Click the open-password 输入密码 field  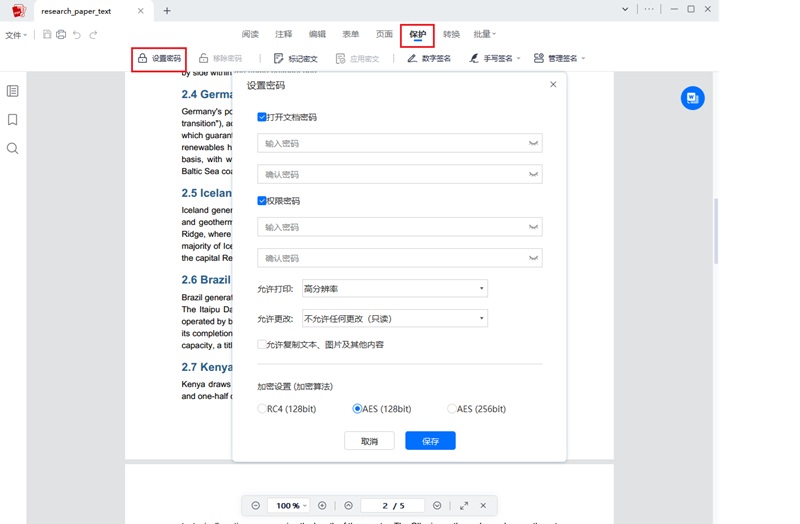point(399,143)
